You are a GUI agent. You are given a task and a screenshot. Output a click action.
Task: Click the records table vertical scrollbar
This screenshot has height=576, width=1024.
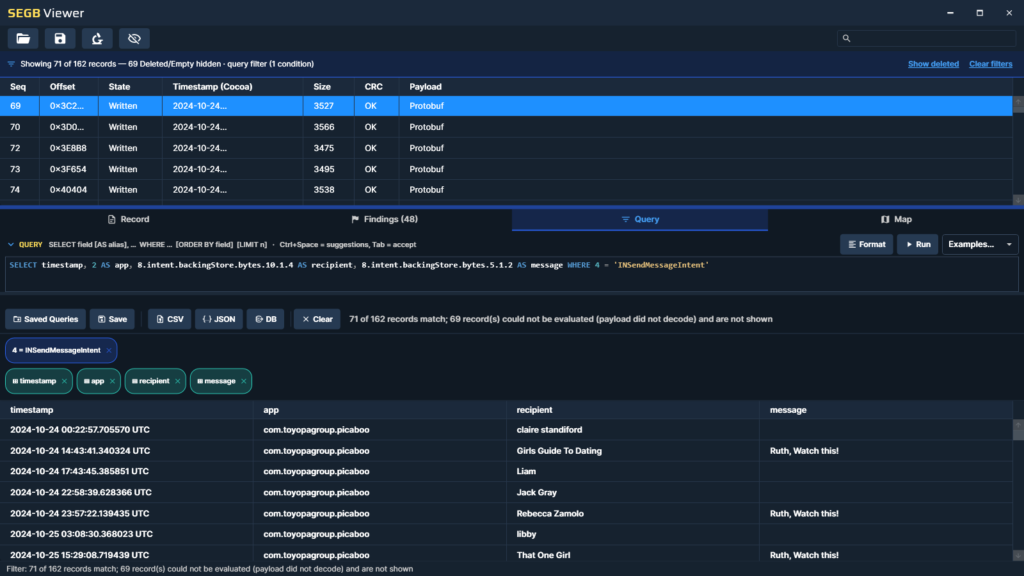(x=1018, y=150)
